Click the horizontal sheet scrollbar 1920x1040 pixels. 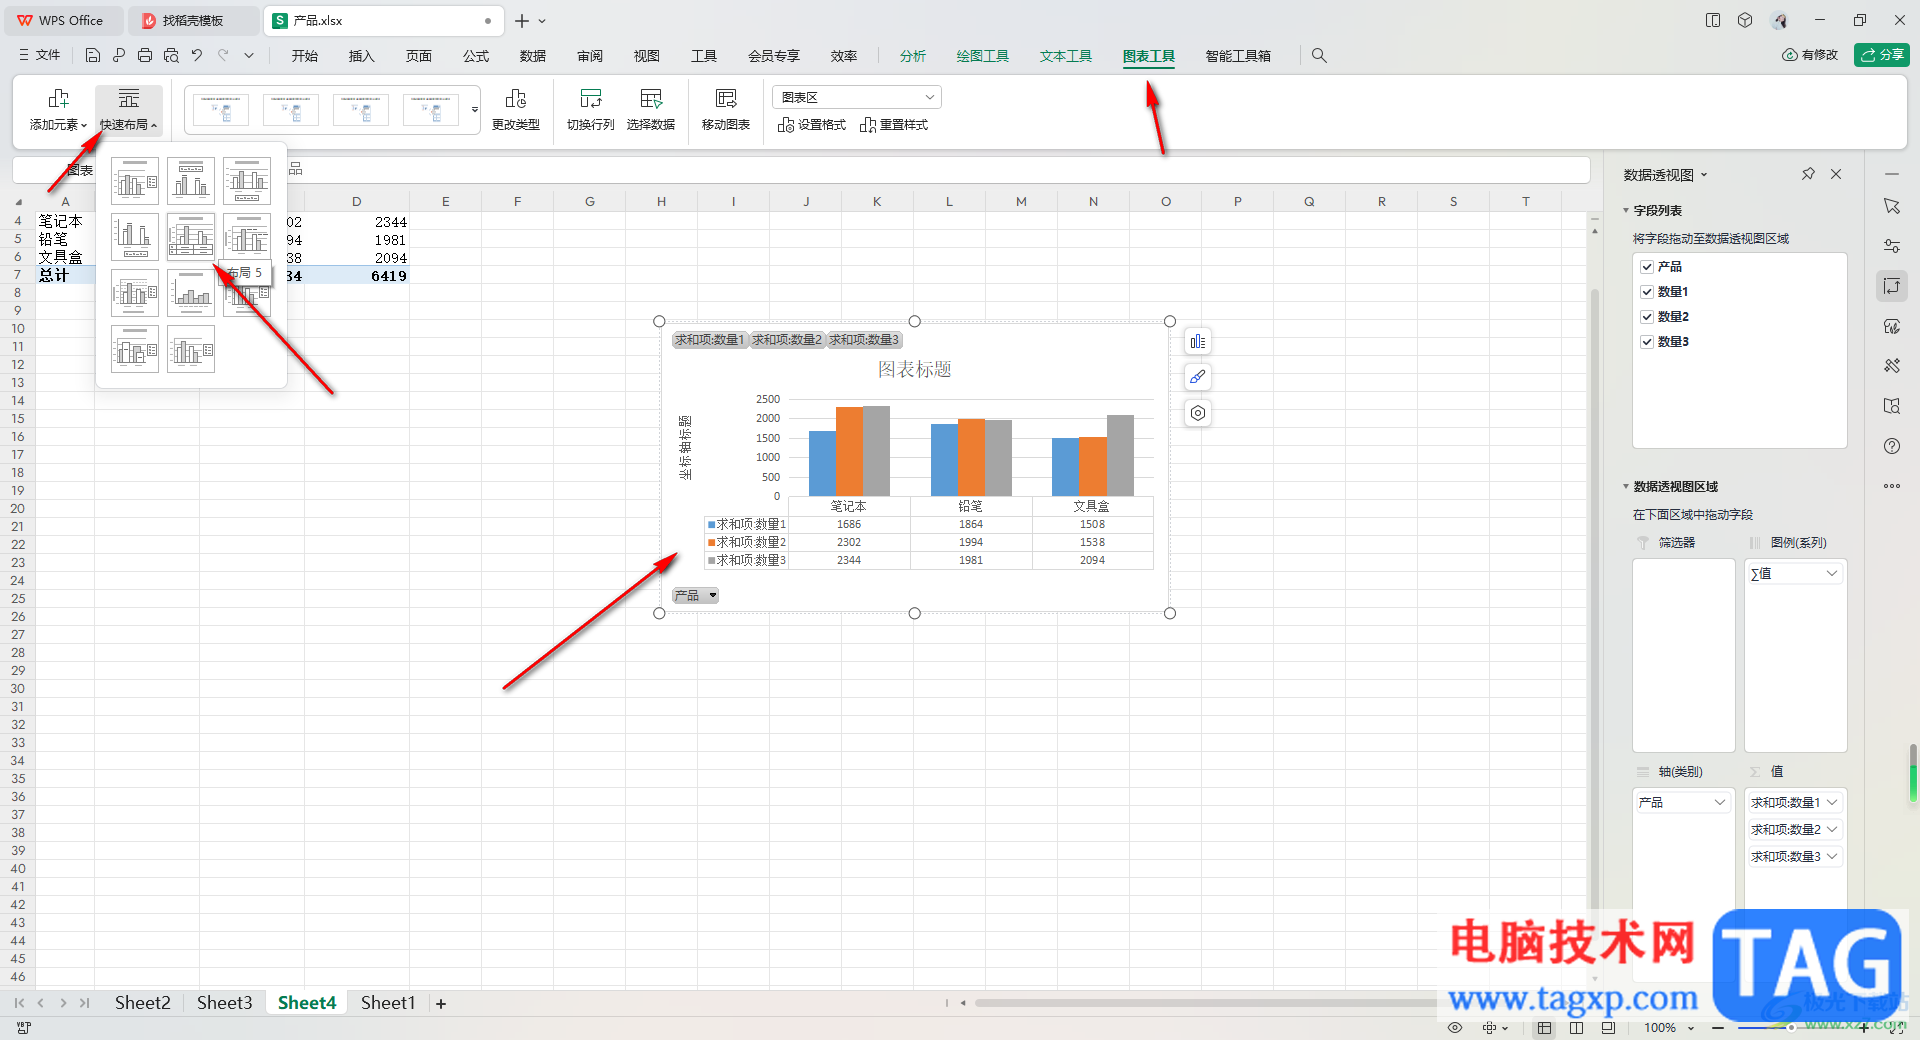(1205, 1003)
